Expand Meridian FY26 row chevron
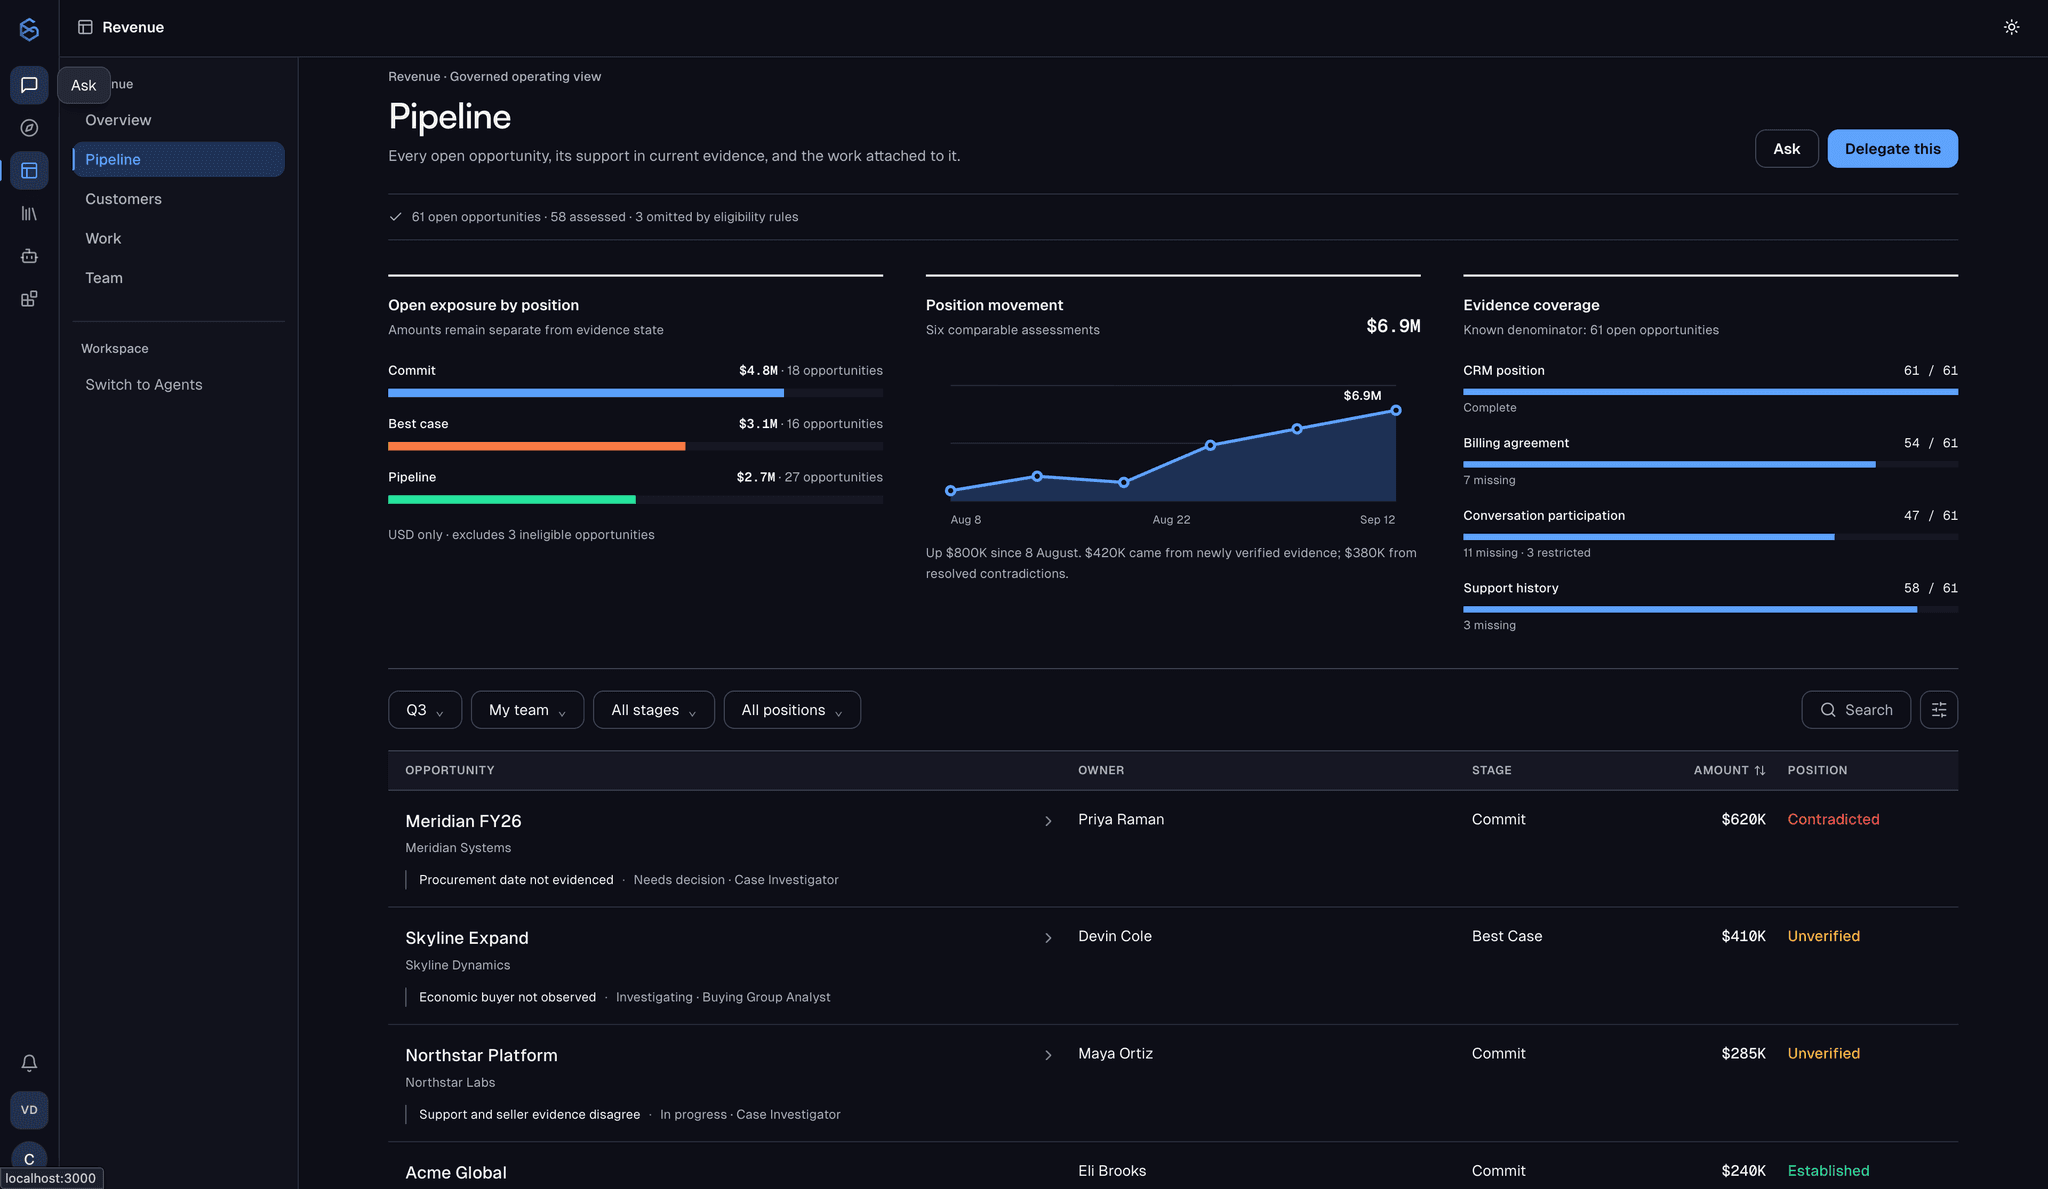 click(1048, 821)
